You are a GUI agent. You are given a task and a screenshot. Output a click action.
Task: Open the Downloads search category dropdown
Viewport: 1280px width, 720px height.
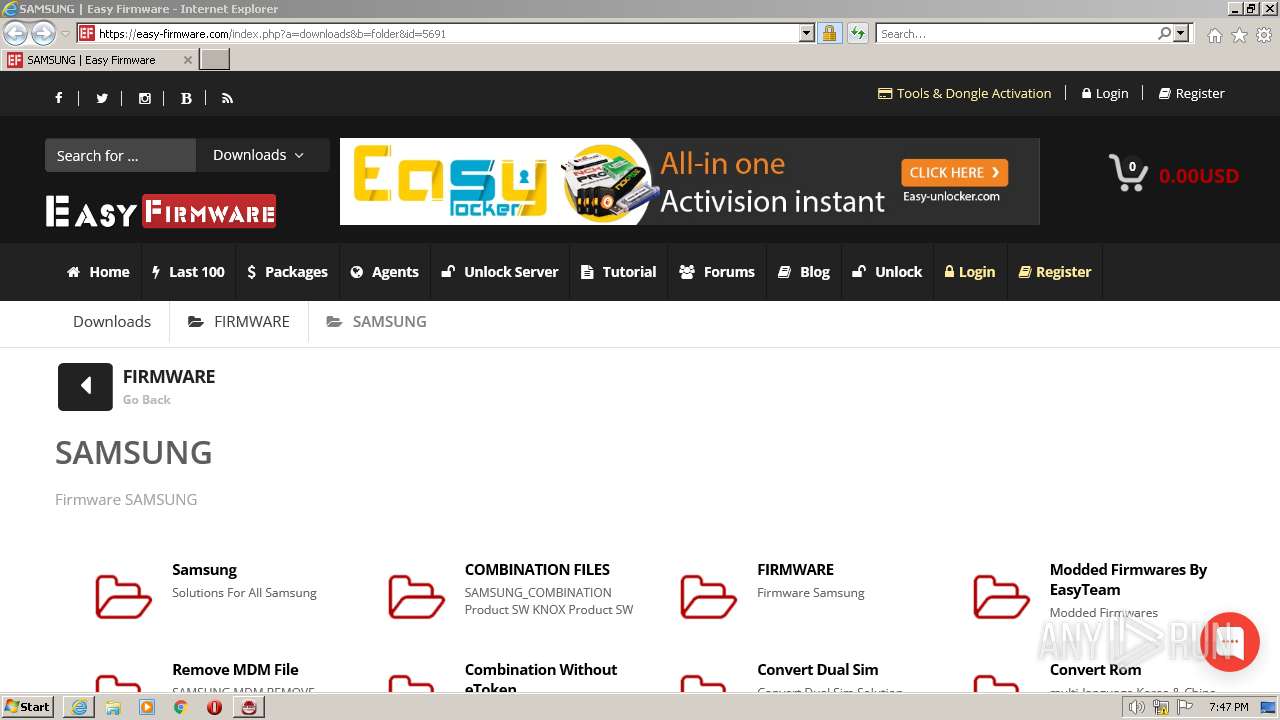(x=262, y=155)
